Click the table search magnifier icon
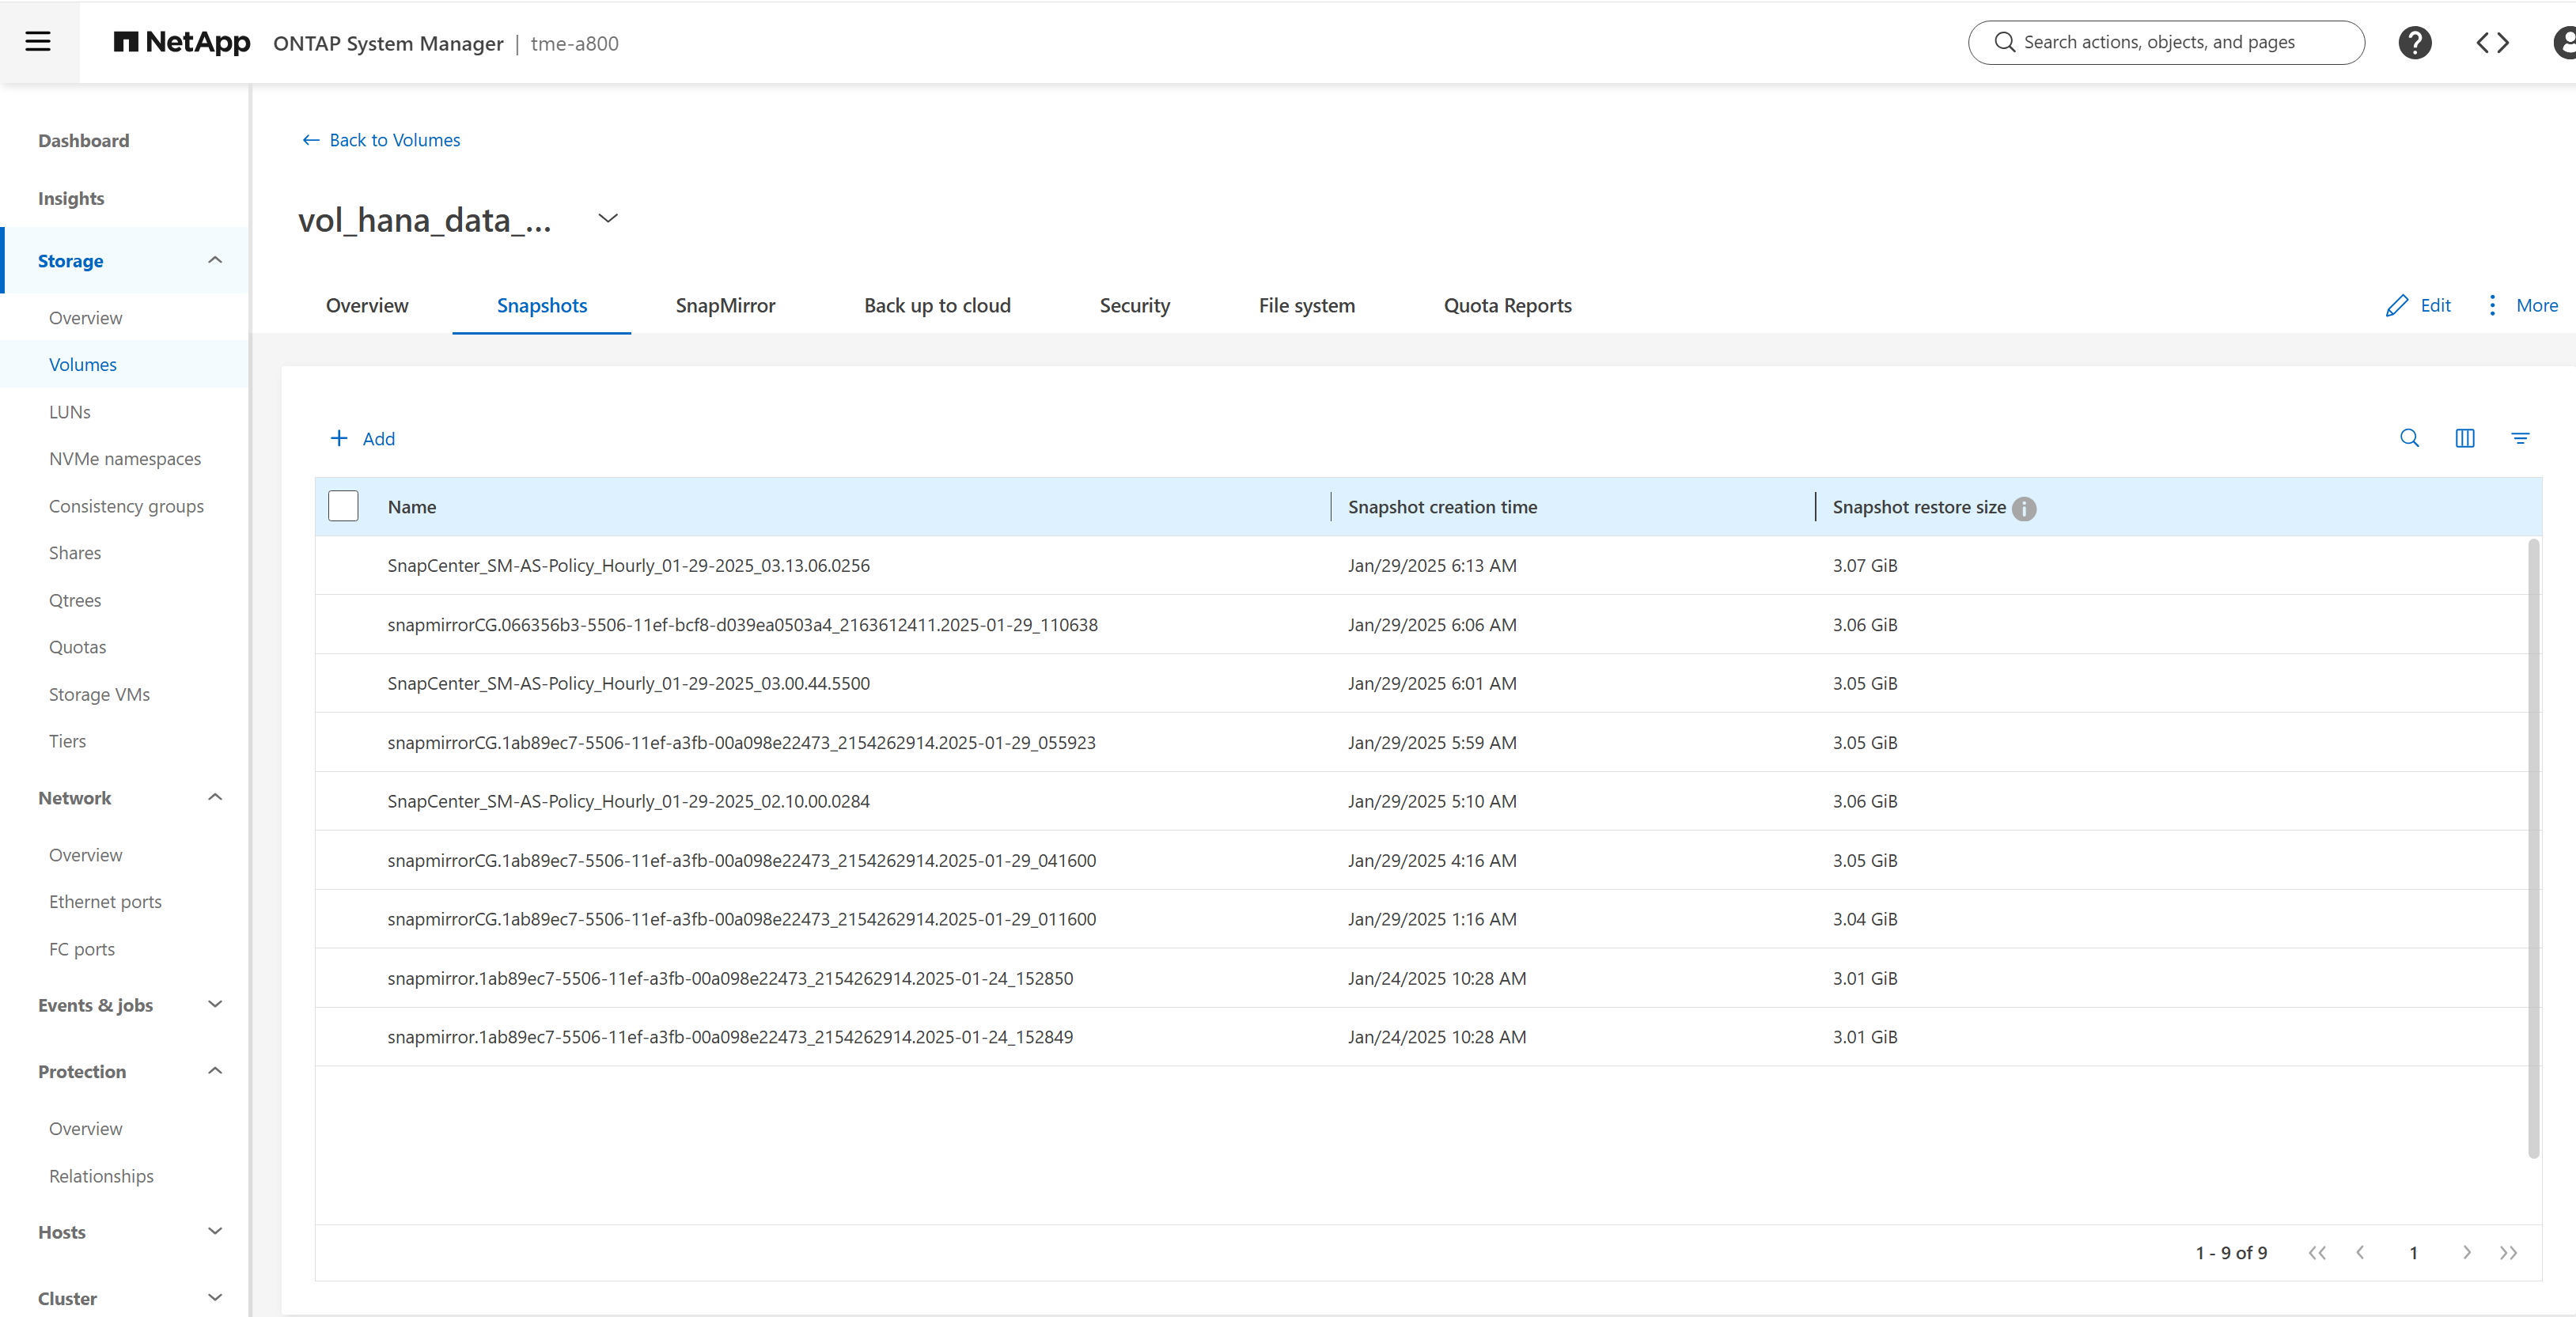Image resolution: width=2576 pixels, height=1317 pixels. (2409, 438)
